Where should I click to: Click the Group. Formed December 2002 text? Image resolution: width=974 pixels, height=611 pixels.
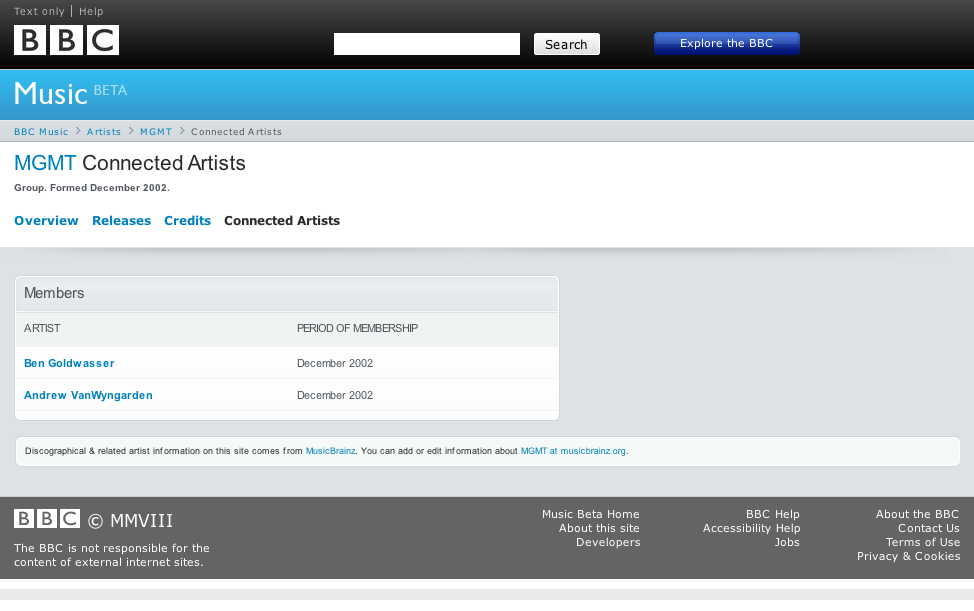tap(92, 188)
